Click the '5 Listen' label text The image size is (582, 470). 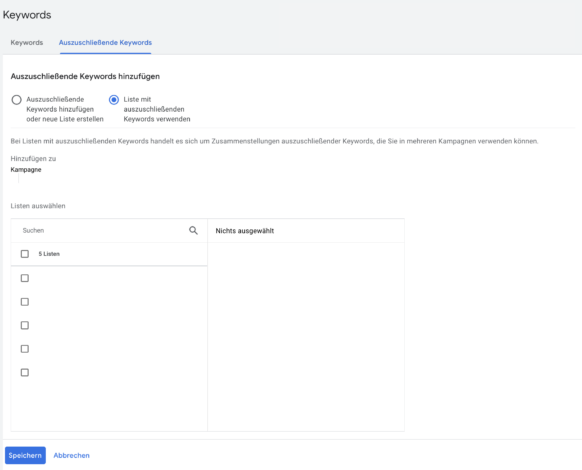pyautogui.click(x=49, y=254)
